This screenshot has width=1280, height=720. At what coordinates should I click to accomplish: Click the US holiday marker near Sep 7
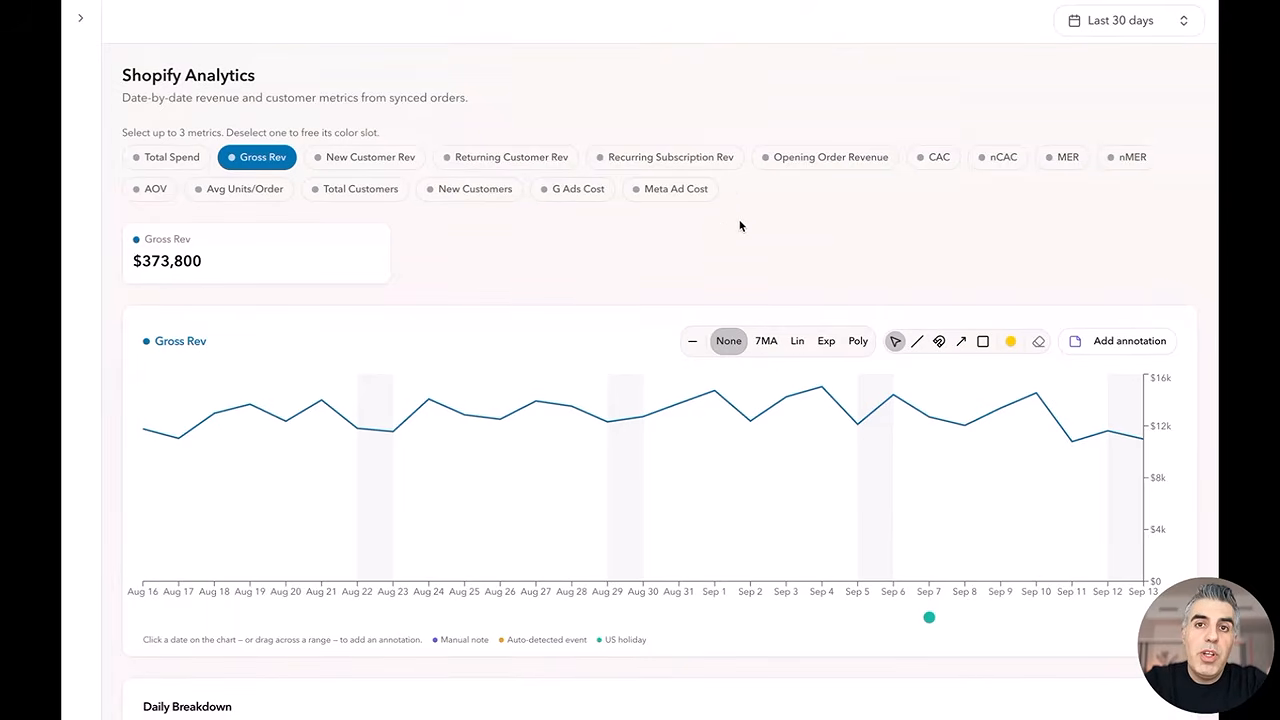point(929,618)
